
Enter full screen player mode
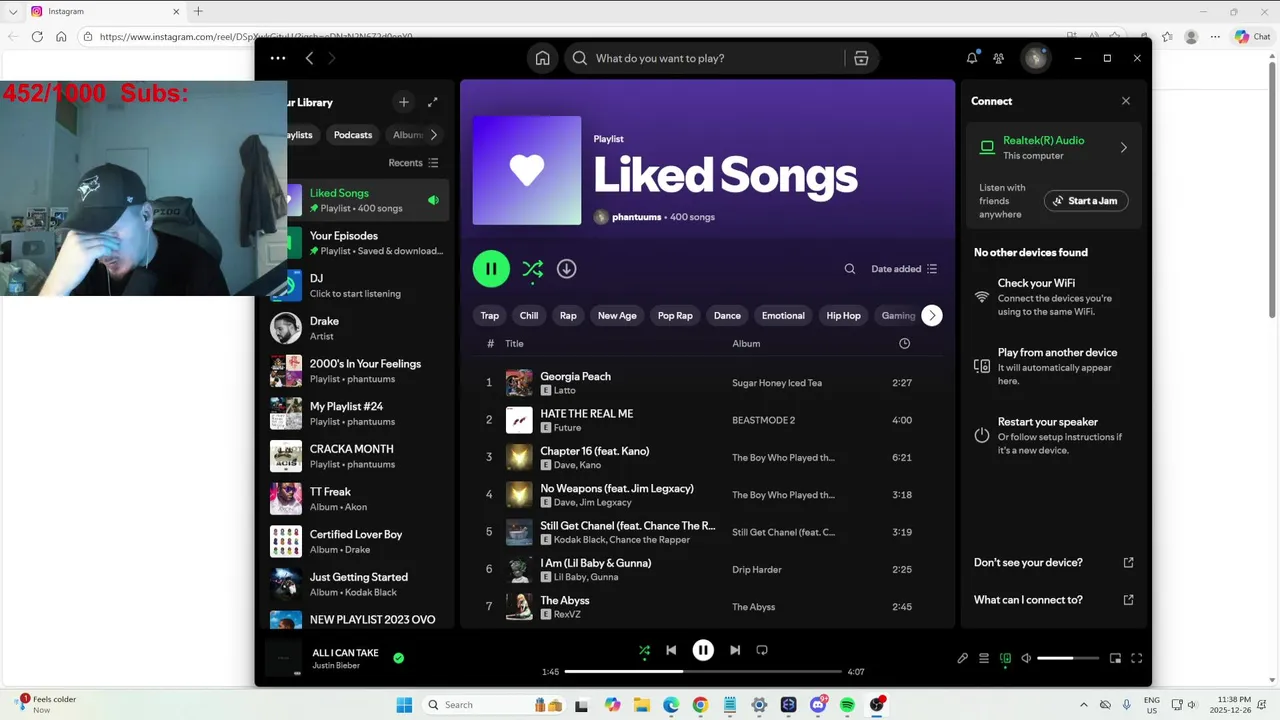[x=1137, y=658]
